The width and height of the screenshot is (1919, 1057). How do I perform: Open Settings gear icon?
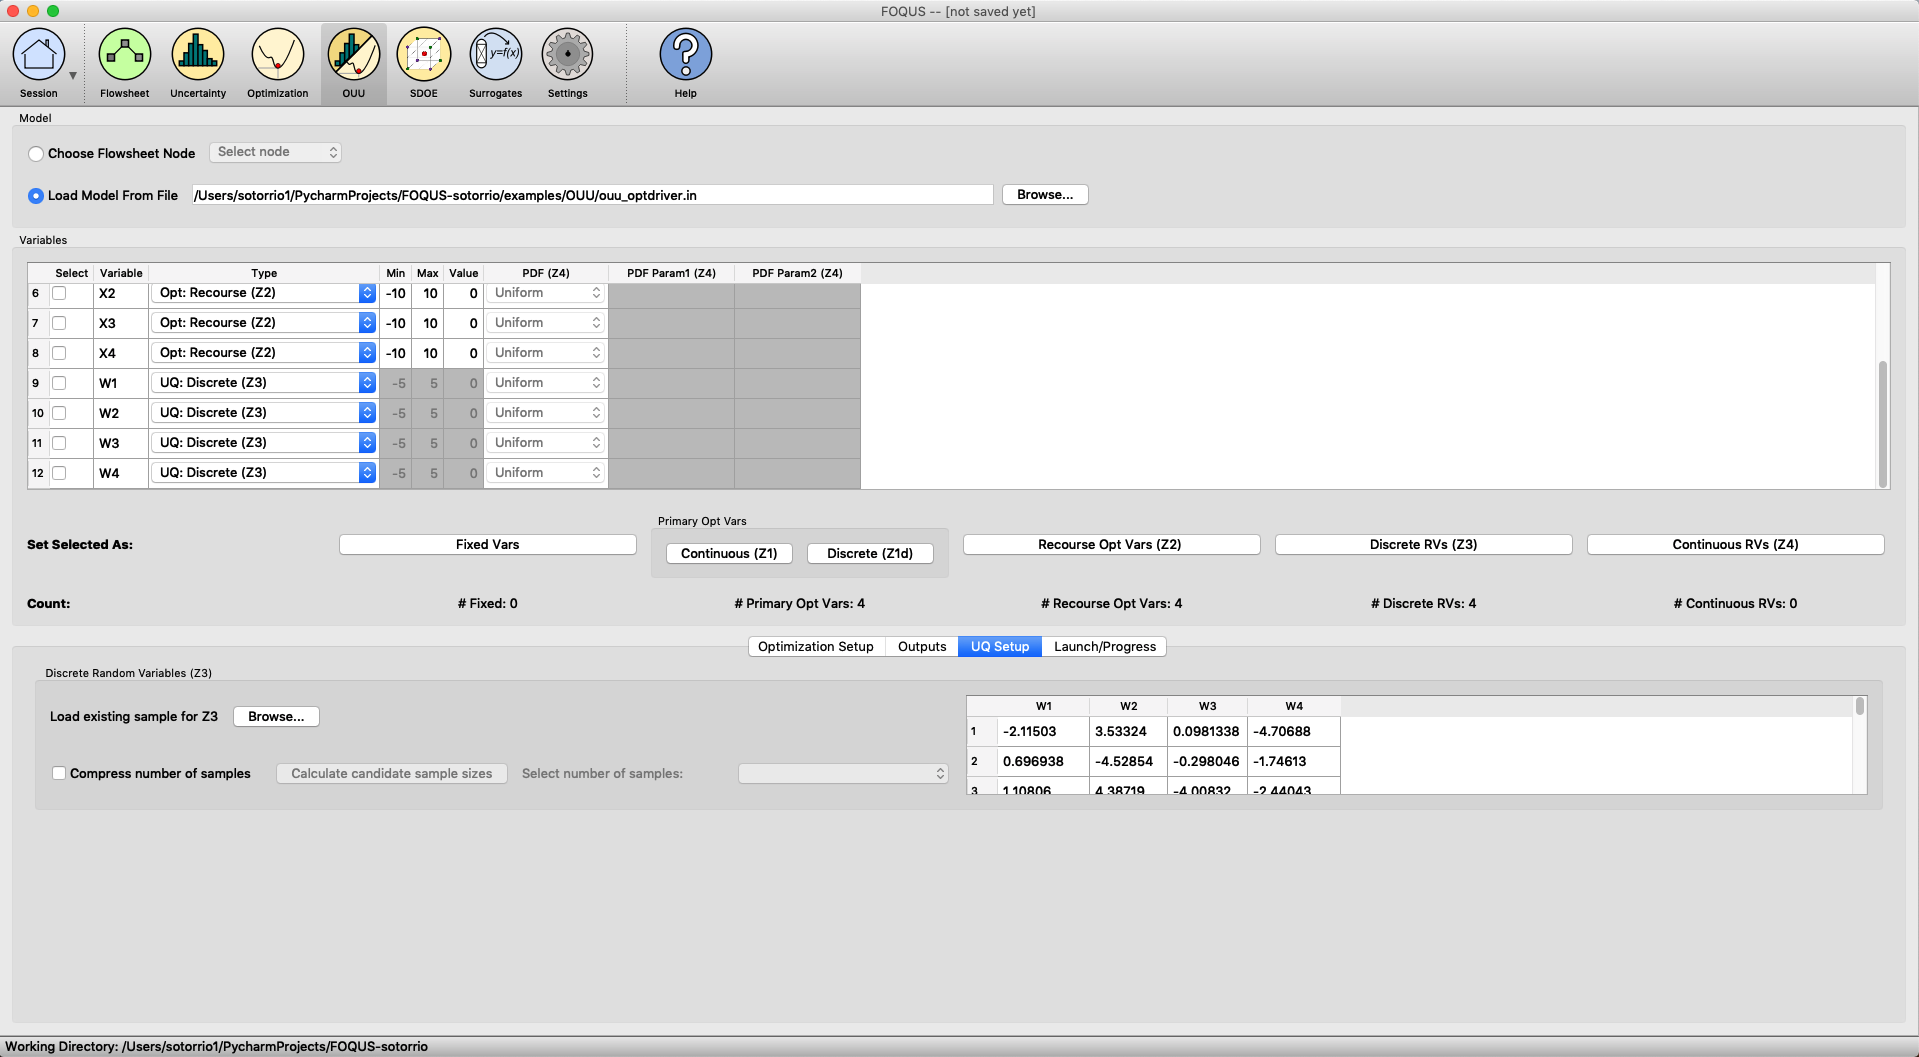click(x=567, y=56)
